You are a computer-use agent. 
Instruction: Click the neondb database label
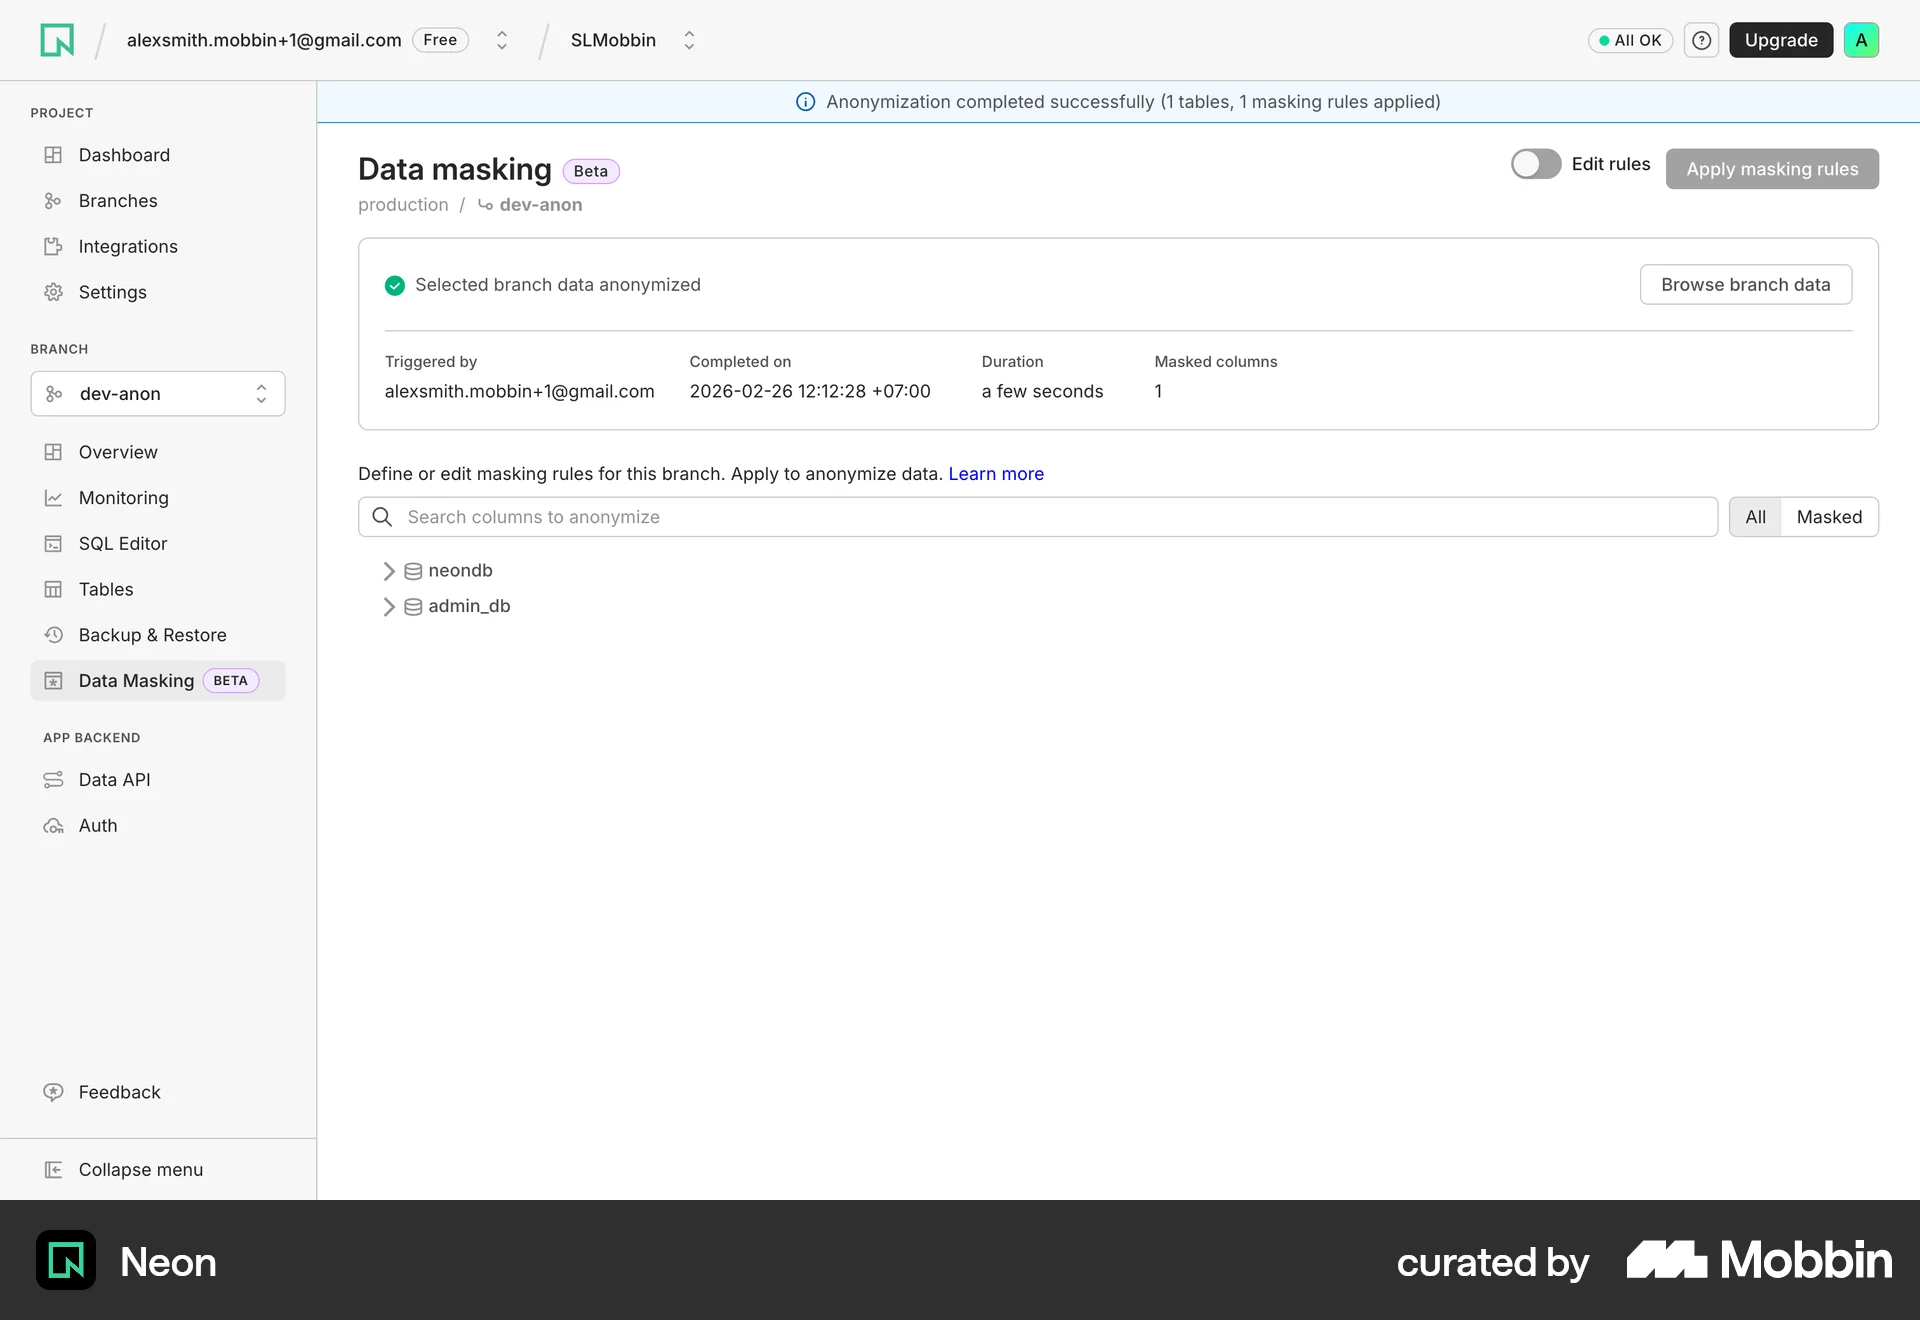pyautogui.click(x=460, y=571)
